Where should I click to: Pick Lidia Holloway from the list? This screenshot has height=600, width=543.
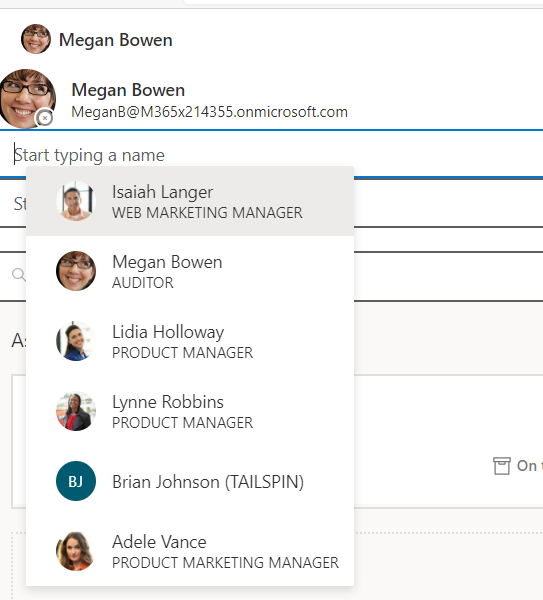pyautogui.click(x=190, y=341)
